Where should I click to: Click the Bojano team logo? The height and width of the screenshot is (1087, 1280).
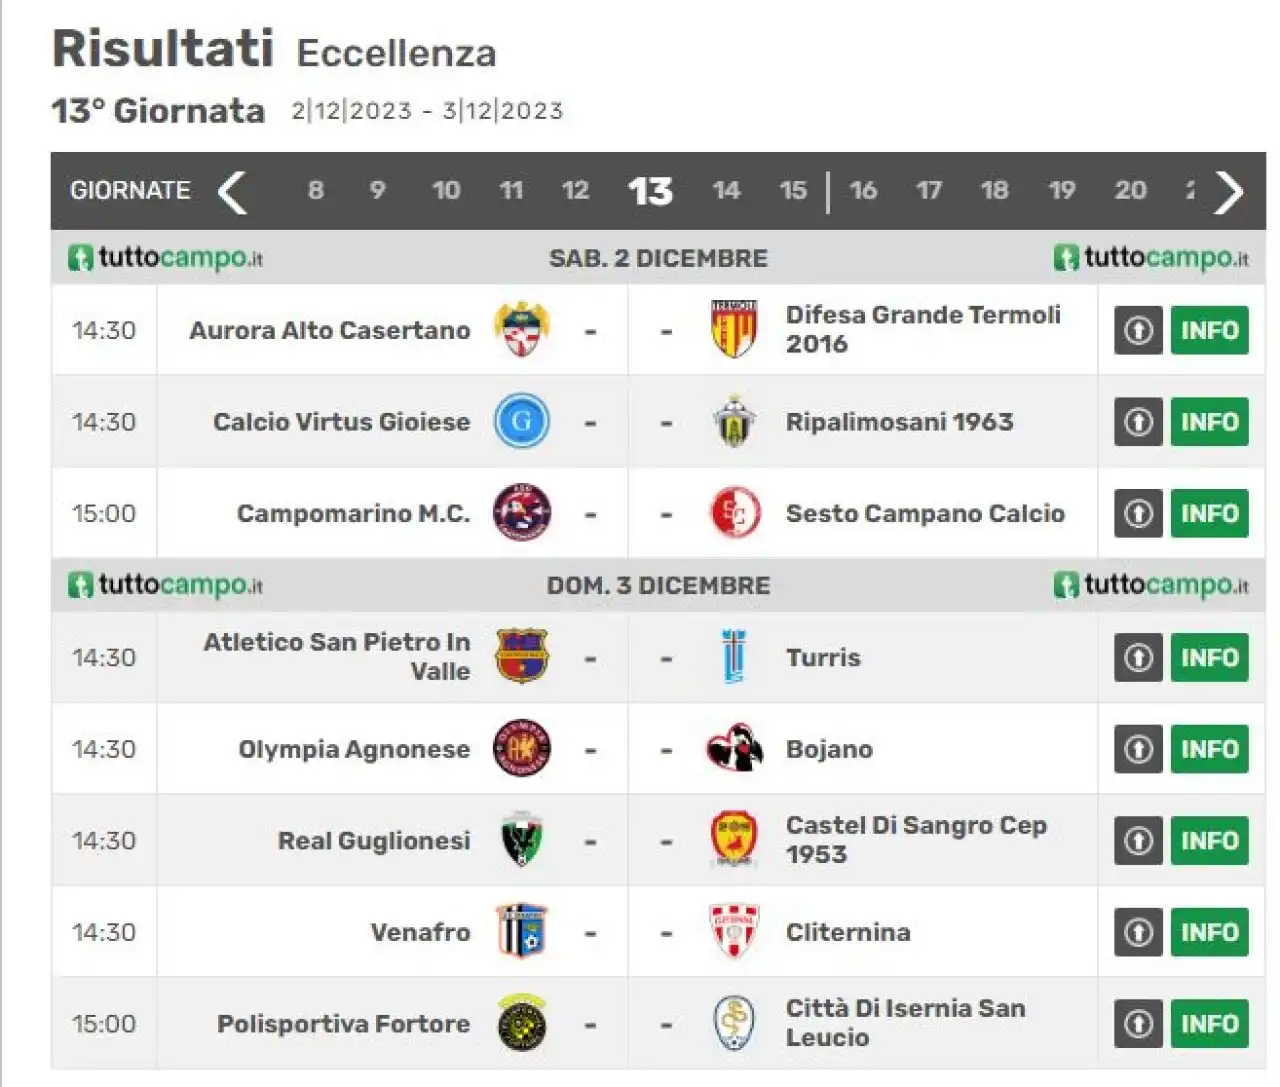pos(734,749)
